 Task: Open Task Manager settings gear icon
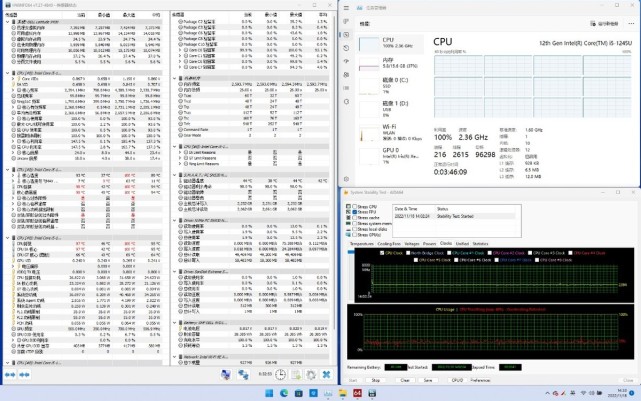coord(346,179)
